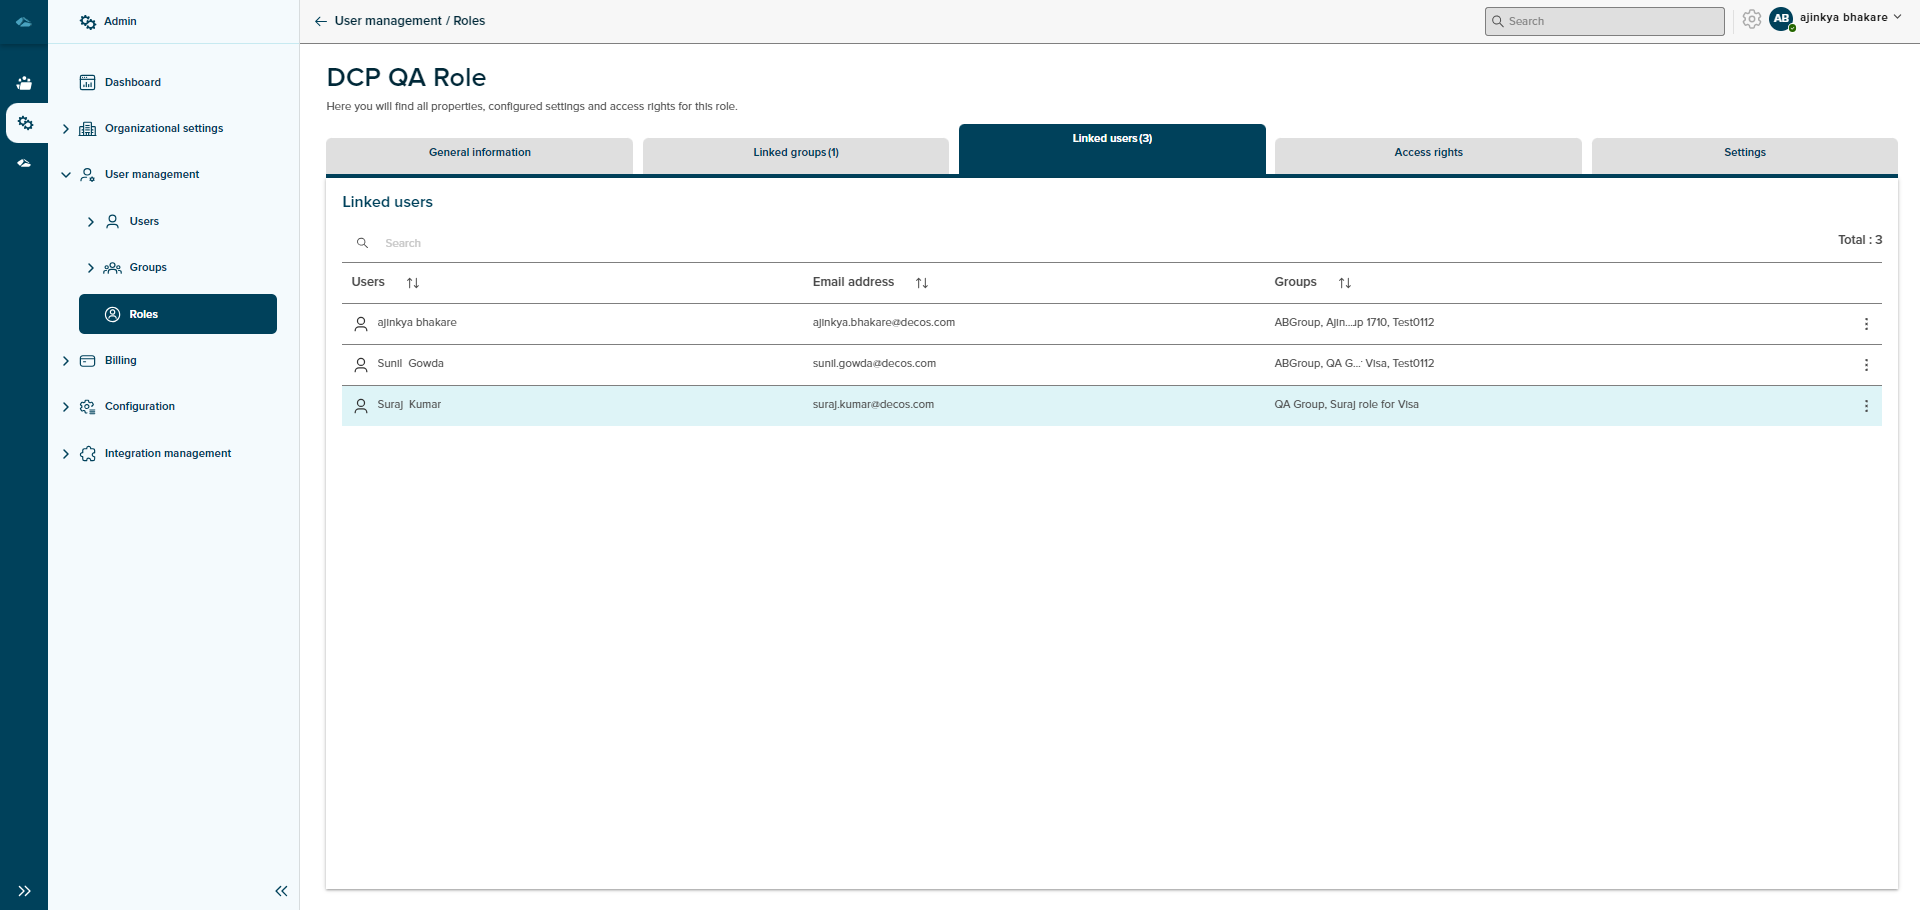Open the settings gear next to the profile avatar
This screenshot has height=910, width=1920.
click(1751, 19)
